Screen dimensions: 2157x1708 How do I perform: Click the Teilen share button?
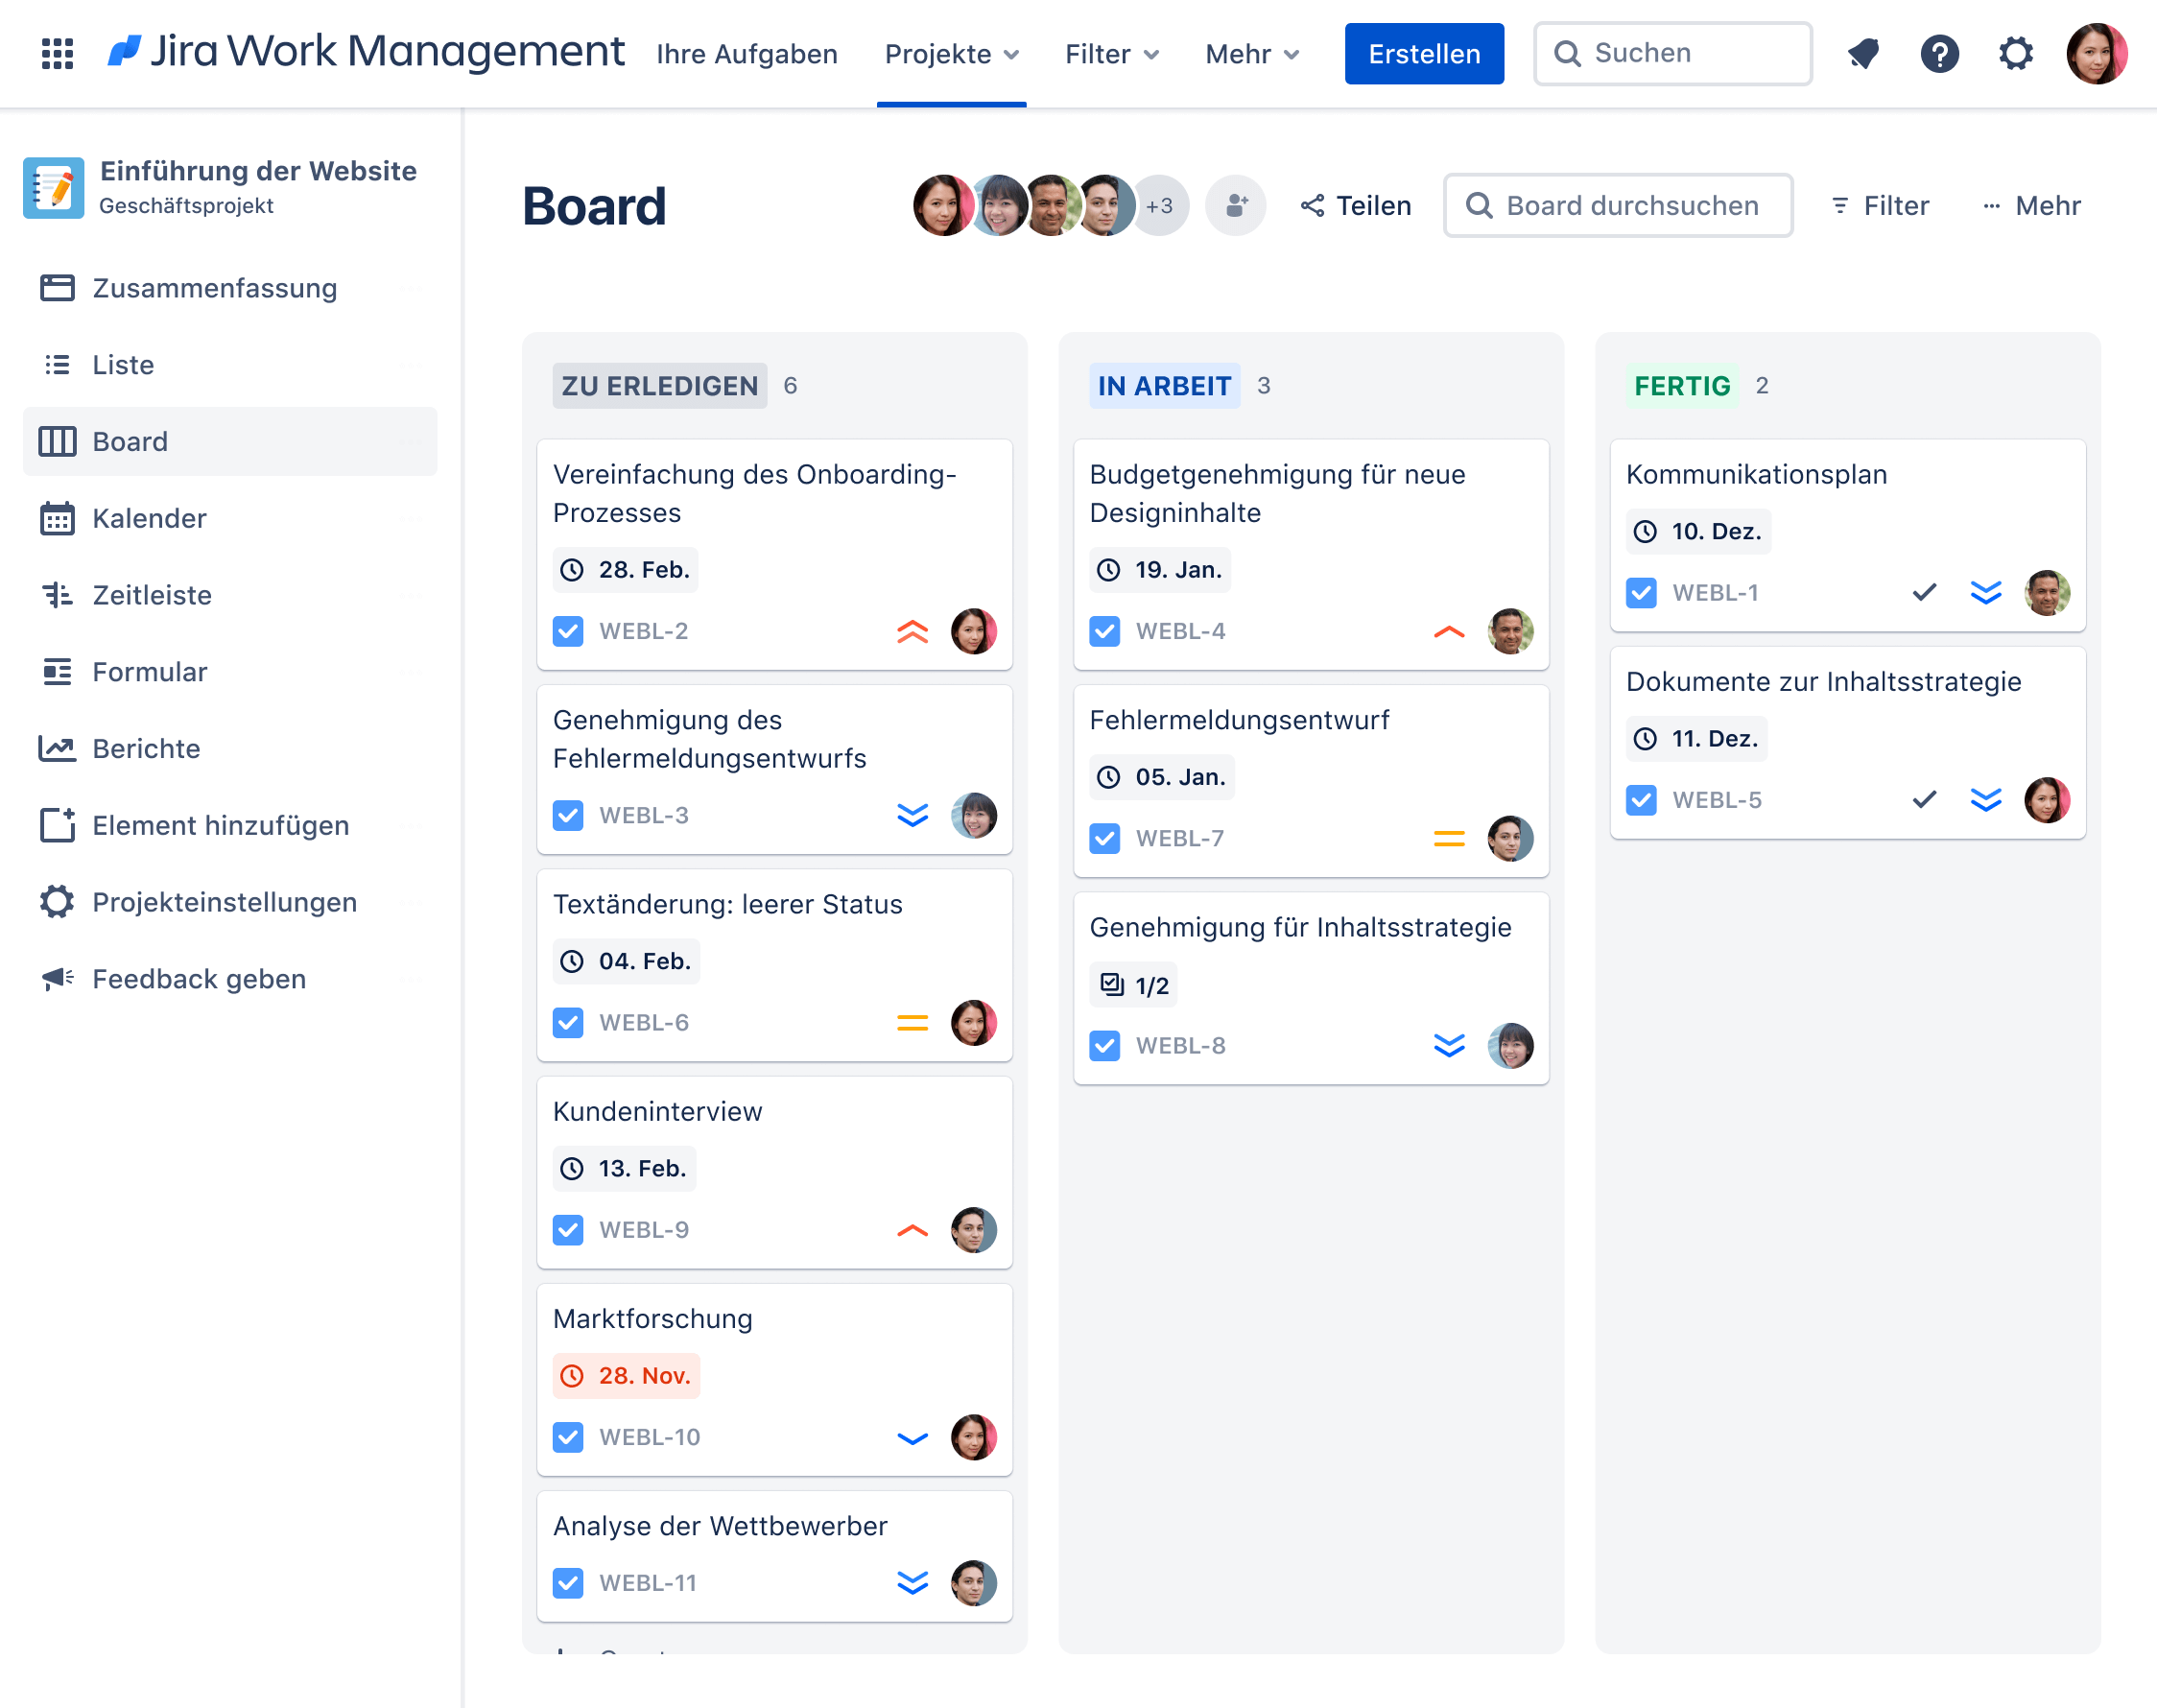1356,206
